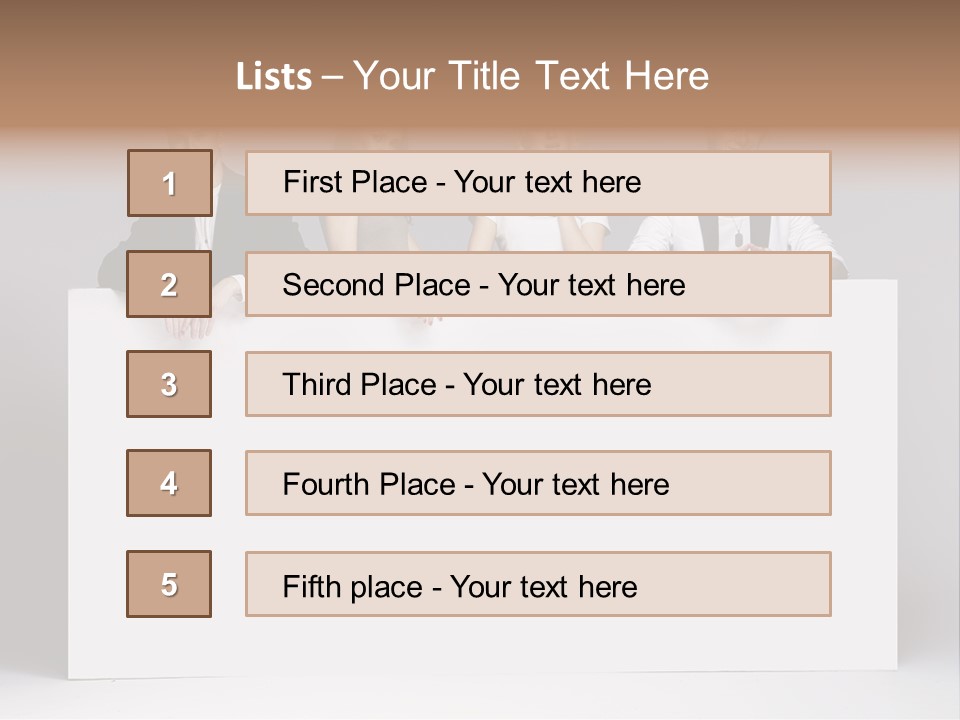Click the number 5 box

(169, 584)
